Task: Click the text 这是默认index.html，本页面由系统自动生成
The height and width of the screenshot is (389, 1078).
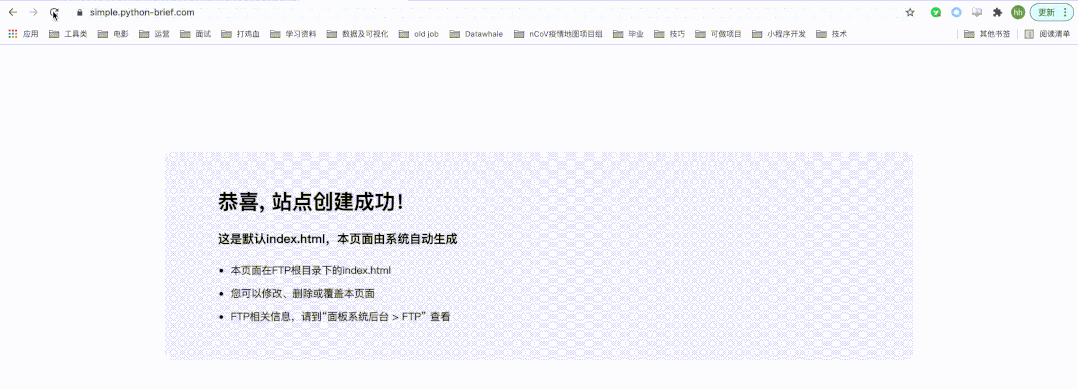Action: 338,239
